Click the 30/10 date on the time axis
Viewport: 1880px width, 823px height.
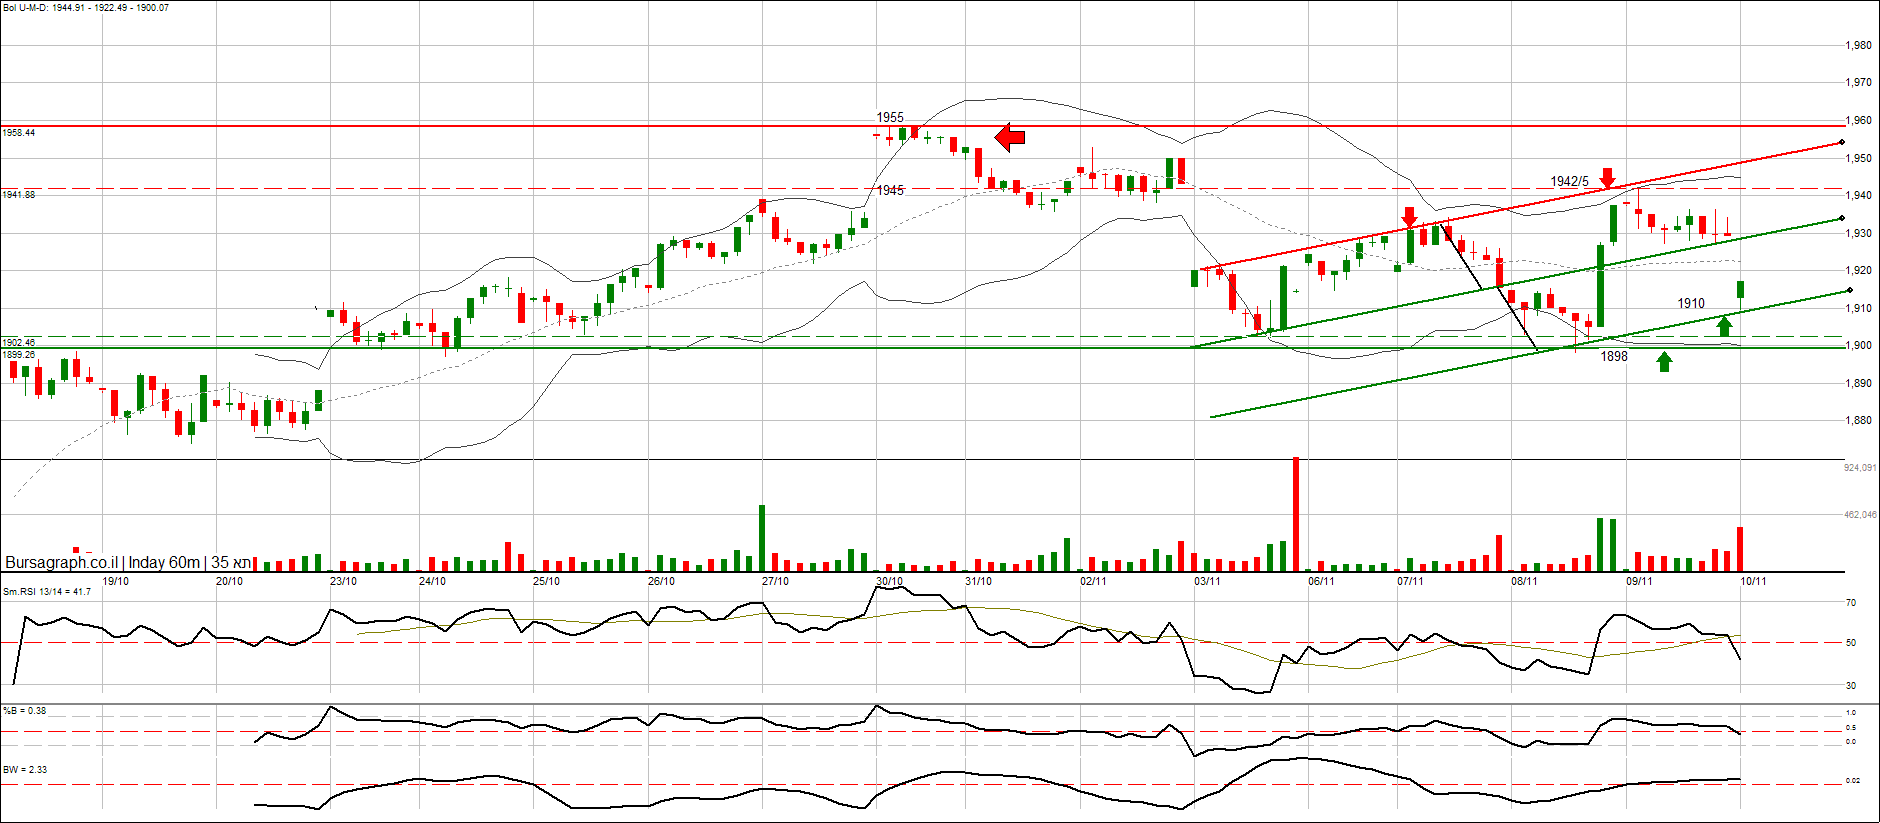(x=889, y=581)
